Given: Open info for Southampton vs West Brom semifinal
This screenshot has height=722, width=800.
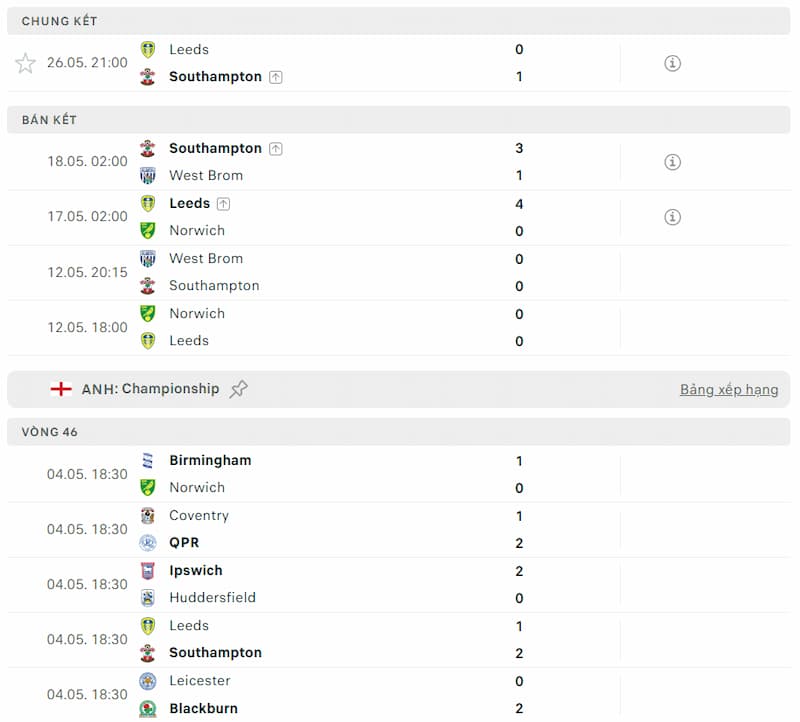Looking at the screenshot, I should pyautogui.click(x=672, y=162).
